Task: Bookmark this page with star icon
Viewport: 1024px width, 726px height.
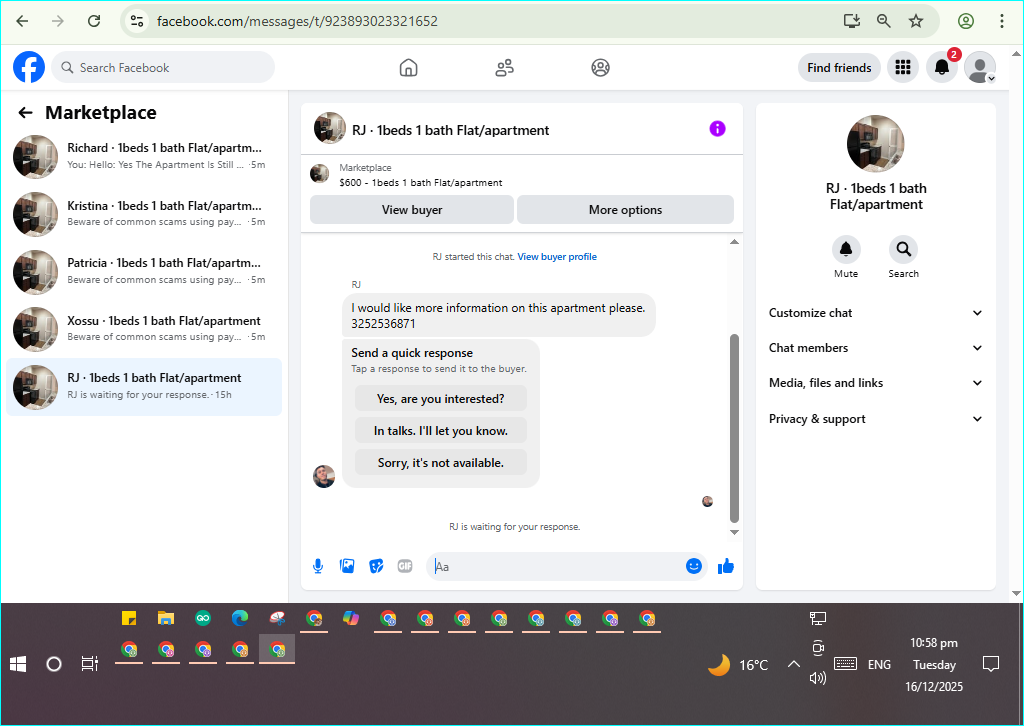Action: click(x=916, y=21)
